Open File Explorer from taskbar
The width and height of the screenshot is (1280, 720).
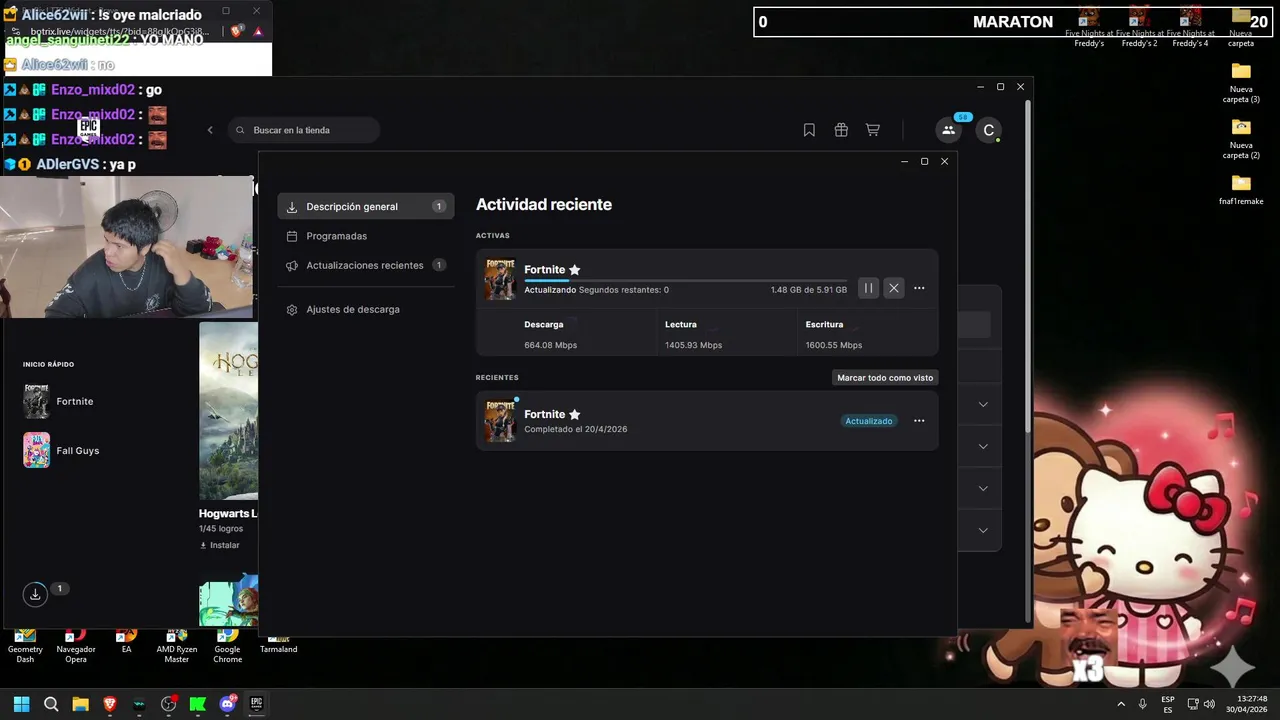pyautogui.click(x=80, y=704)
